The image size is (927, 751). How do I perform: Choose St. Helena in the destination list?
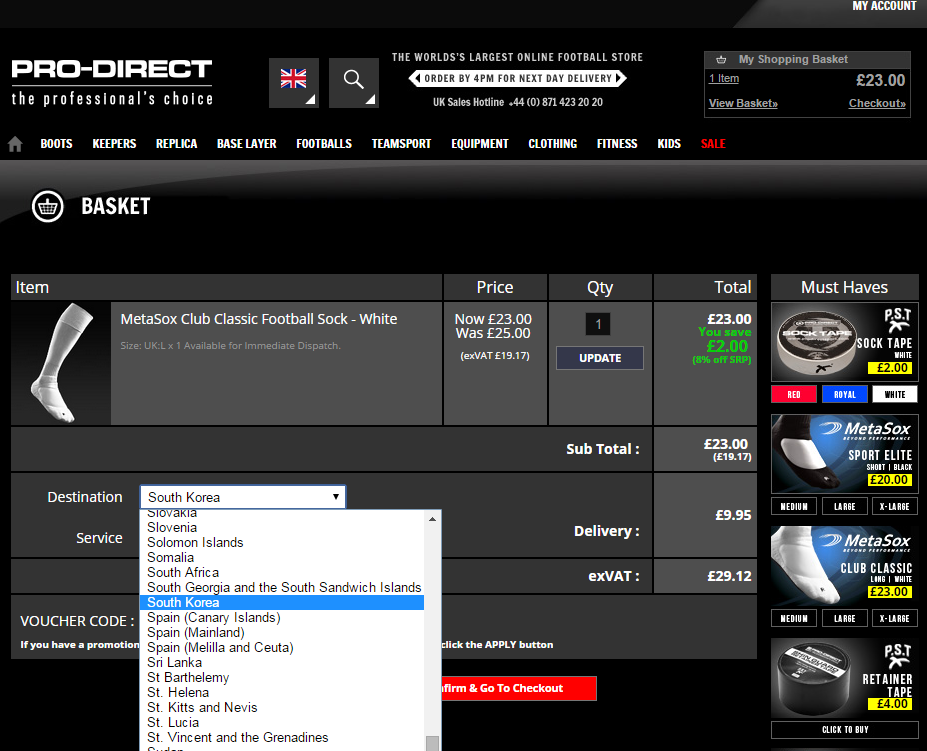[281, 693]
